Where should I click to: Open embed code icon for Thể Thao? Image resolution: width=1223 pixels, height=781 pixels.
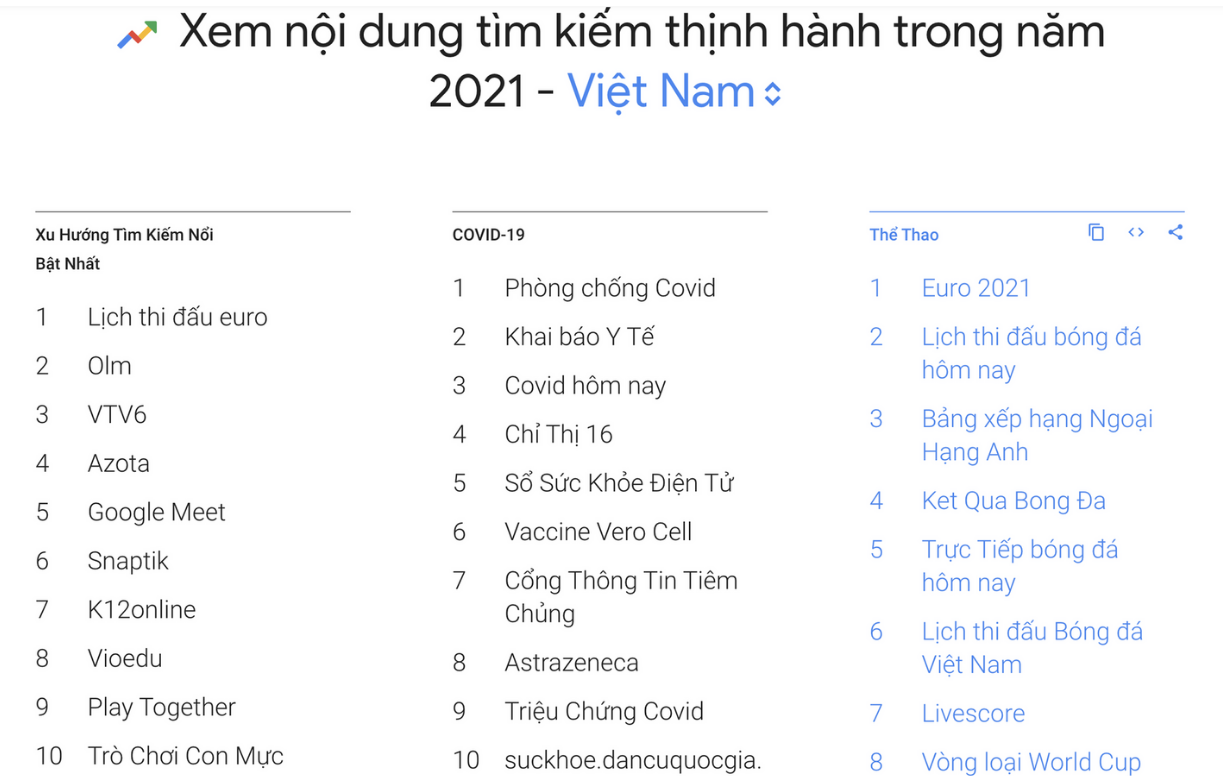coord(1136,233)
